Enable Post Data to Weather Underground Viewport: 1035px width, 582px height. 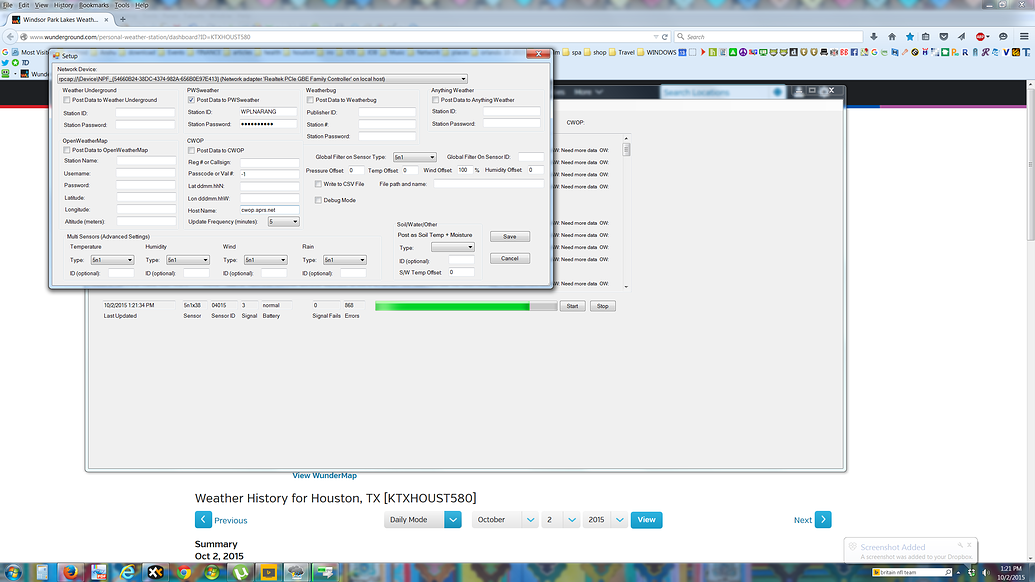(x=67, y=100)
